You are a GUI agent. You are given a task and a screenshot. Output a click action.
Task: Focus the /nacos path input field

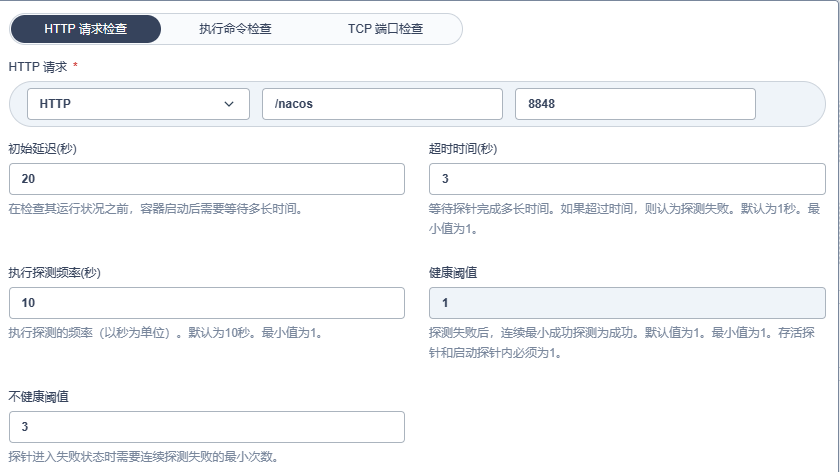coord(382,104)
